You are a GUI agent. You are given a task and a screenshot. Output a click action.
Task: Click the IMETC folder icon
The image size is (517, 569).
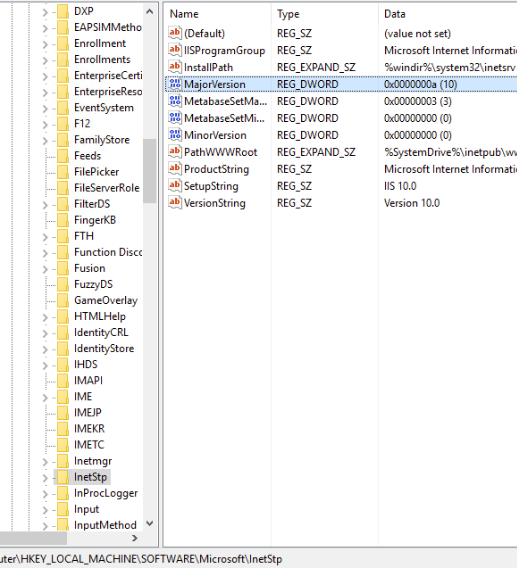63,445
